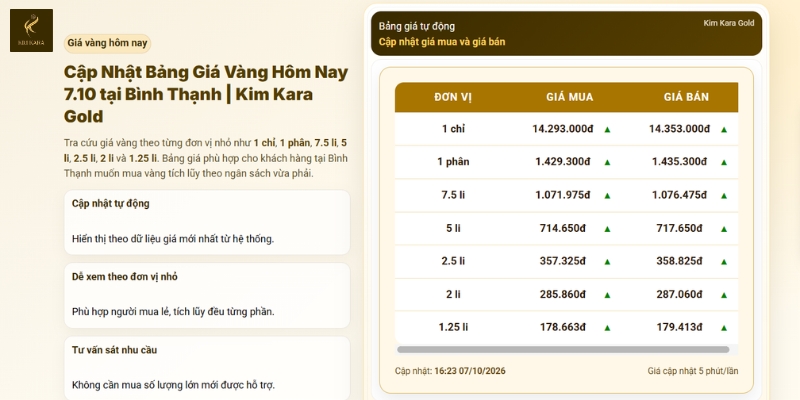The width and height of the screenshot is (800, 400).
Task: Select the '1.25 li' unit cell
Action: [453, 327]
